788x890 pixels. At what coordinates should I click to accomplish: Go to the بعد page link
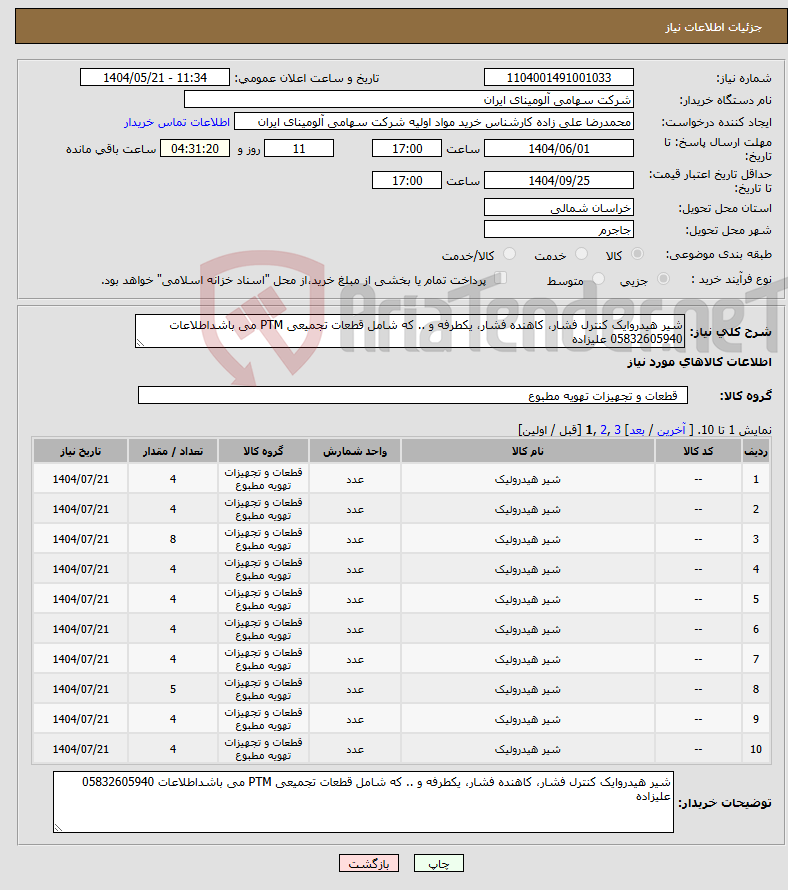pos(637,430)
